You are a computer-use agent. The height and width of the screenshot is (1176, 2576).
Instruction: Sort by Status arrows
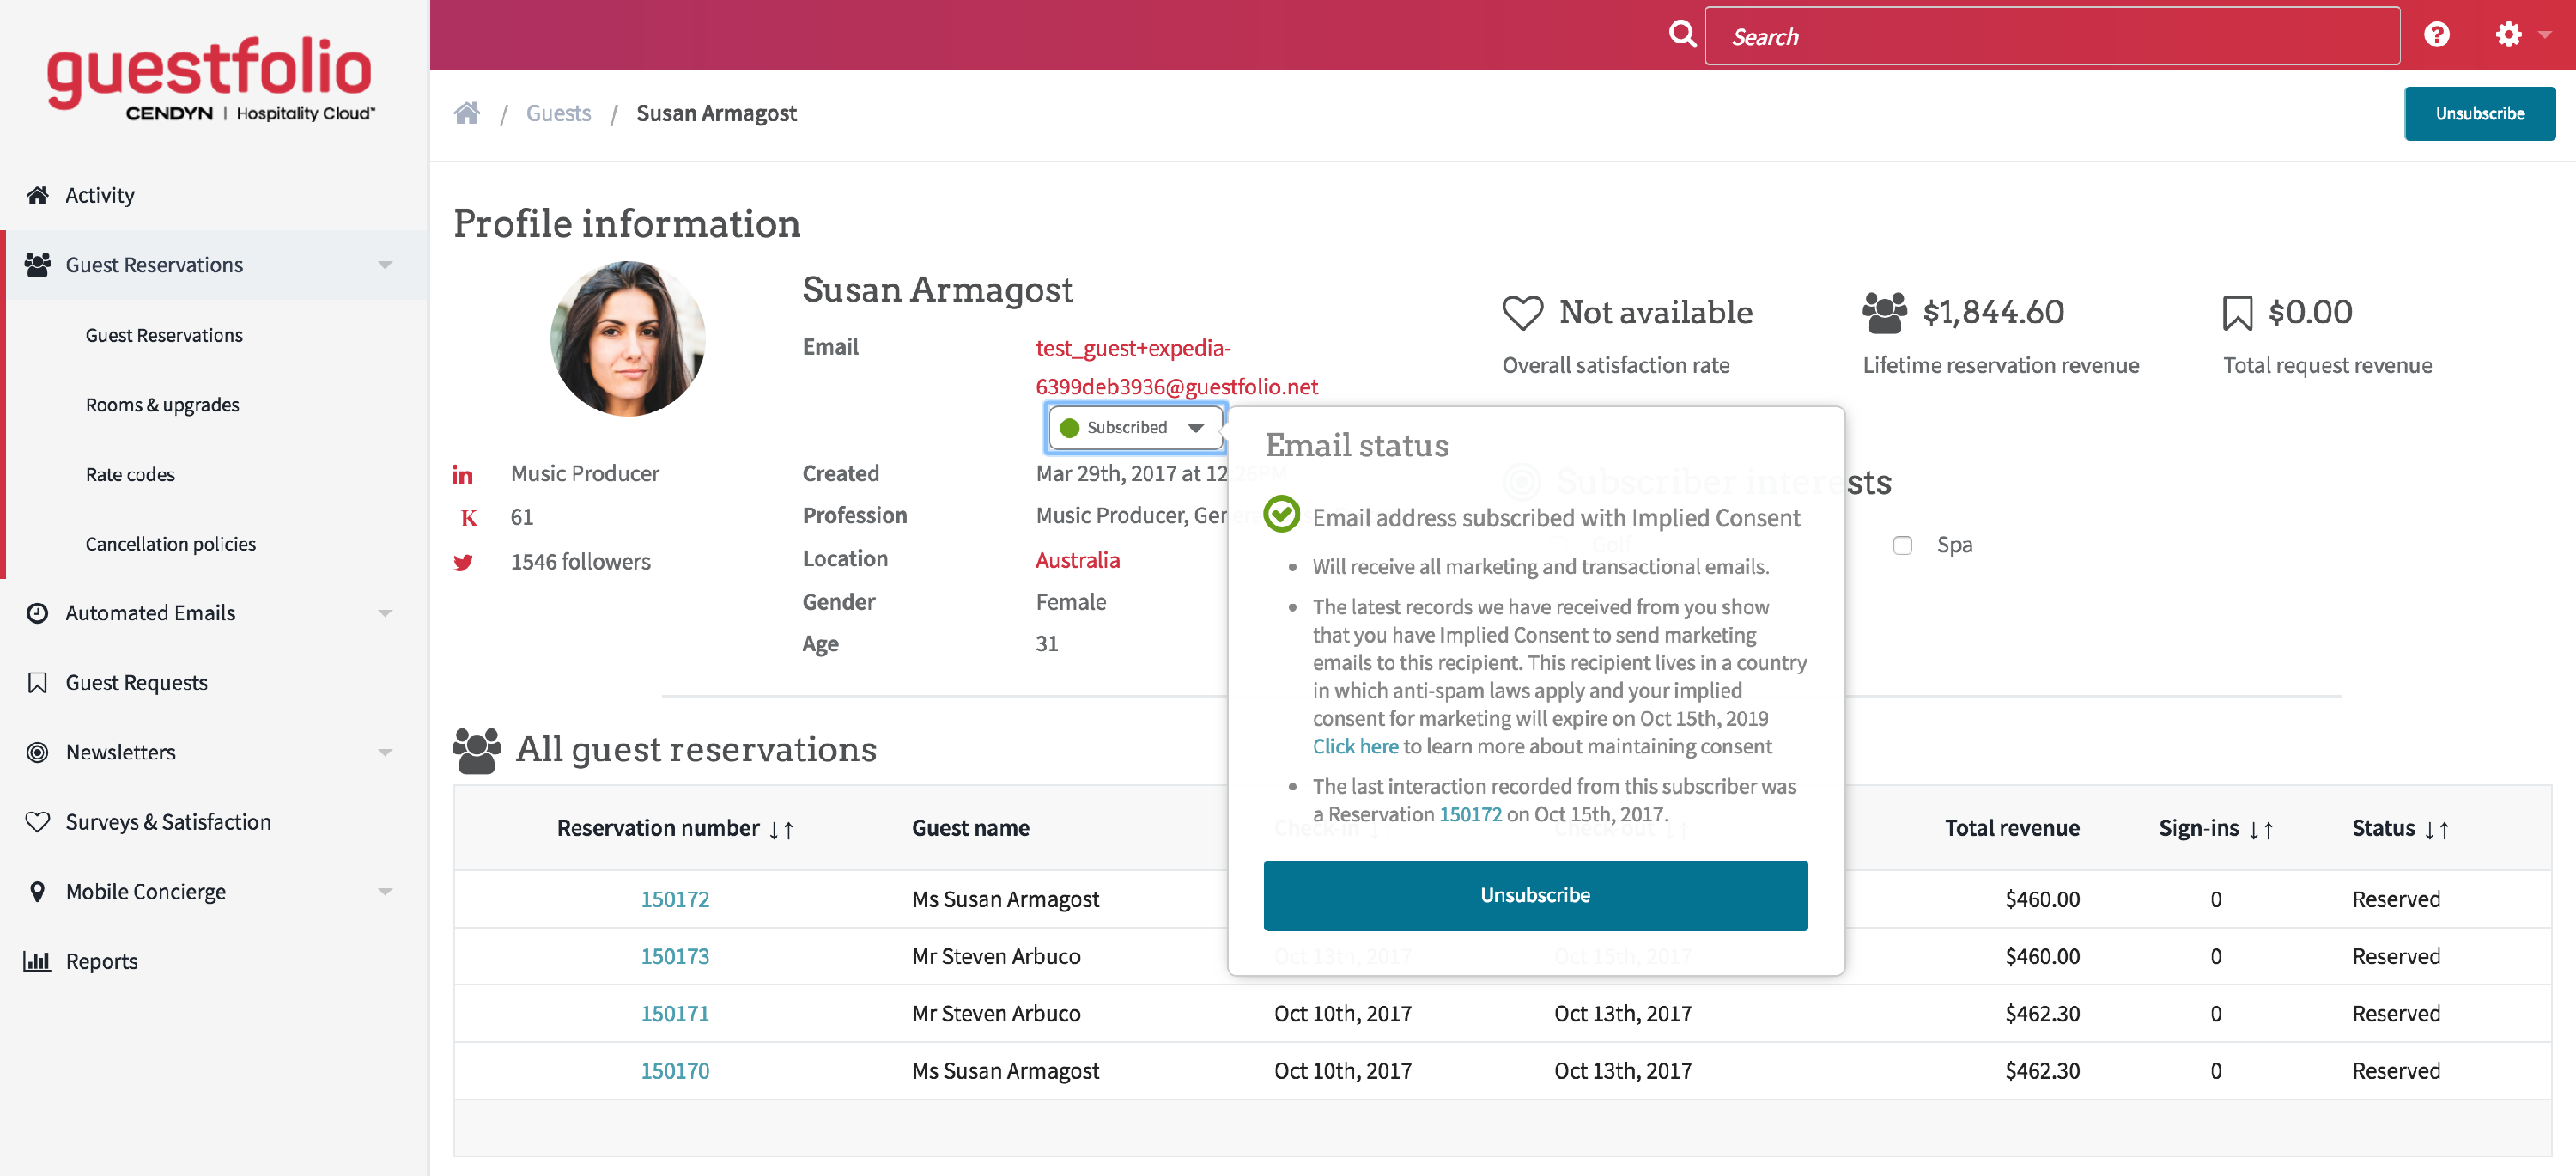click(2437, 830)
